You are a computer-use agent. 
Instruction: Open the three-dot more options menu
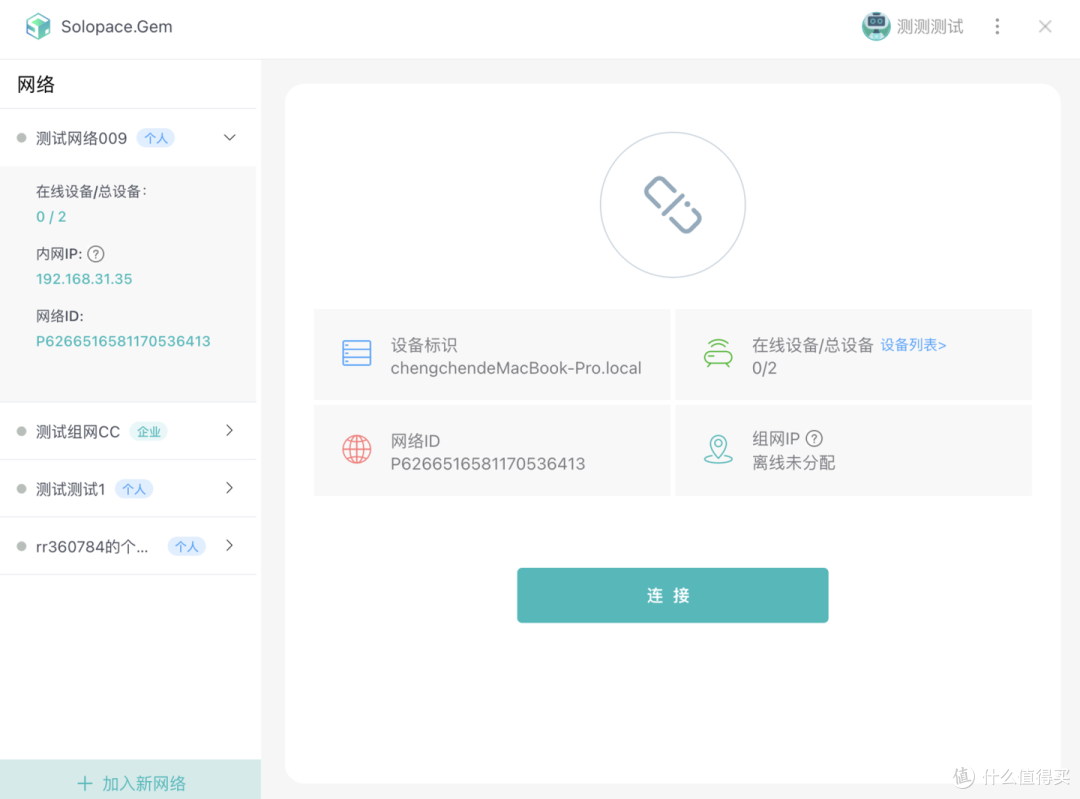pos(997,26)
